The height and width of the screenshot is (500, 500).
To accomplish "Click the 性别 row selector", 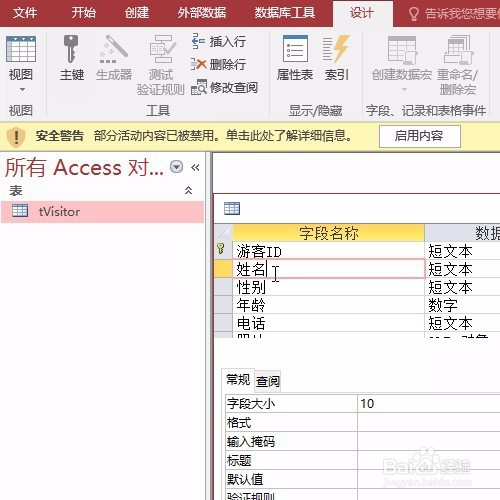I will [x=223, y=287].
